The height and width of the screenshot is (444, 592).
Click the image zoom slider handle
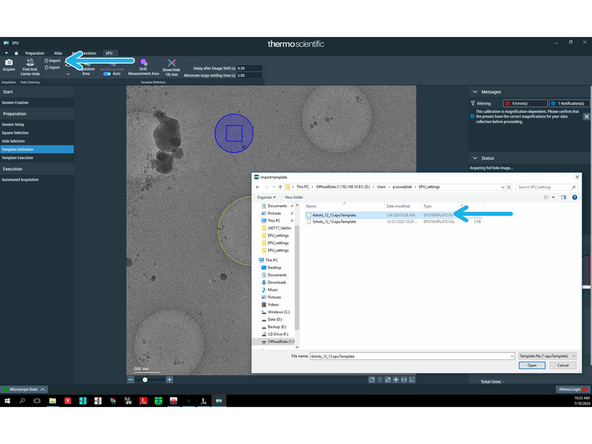145,380
